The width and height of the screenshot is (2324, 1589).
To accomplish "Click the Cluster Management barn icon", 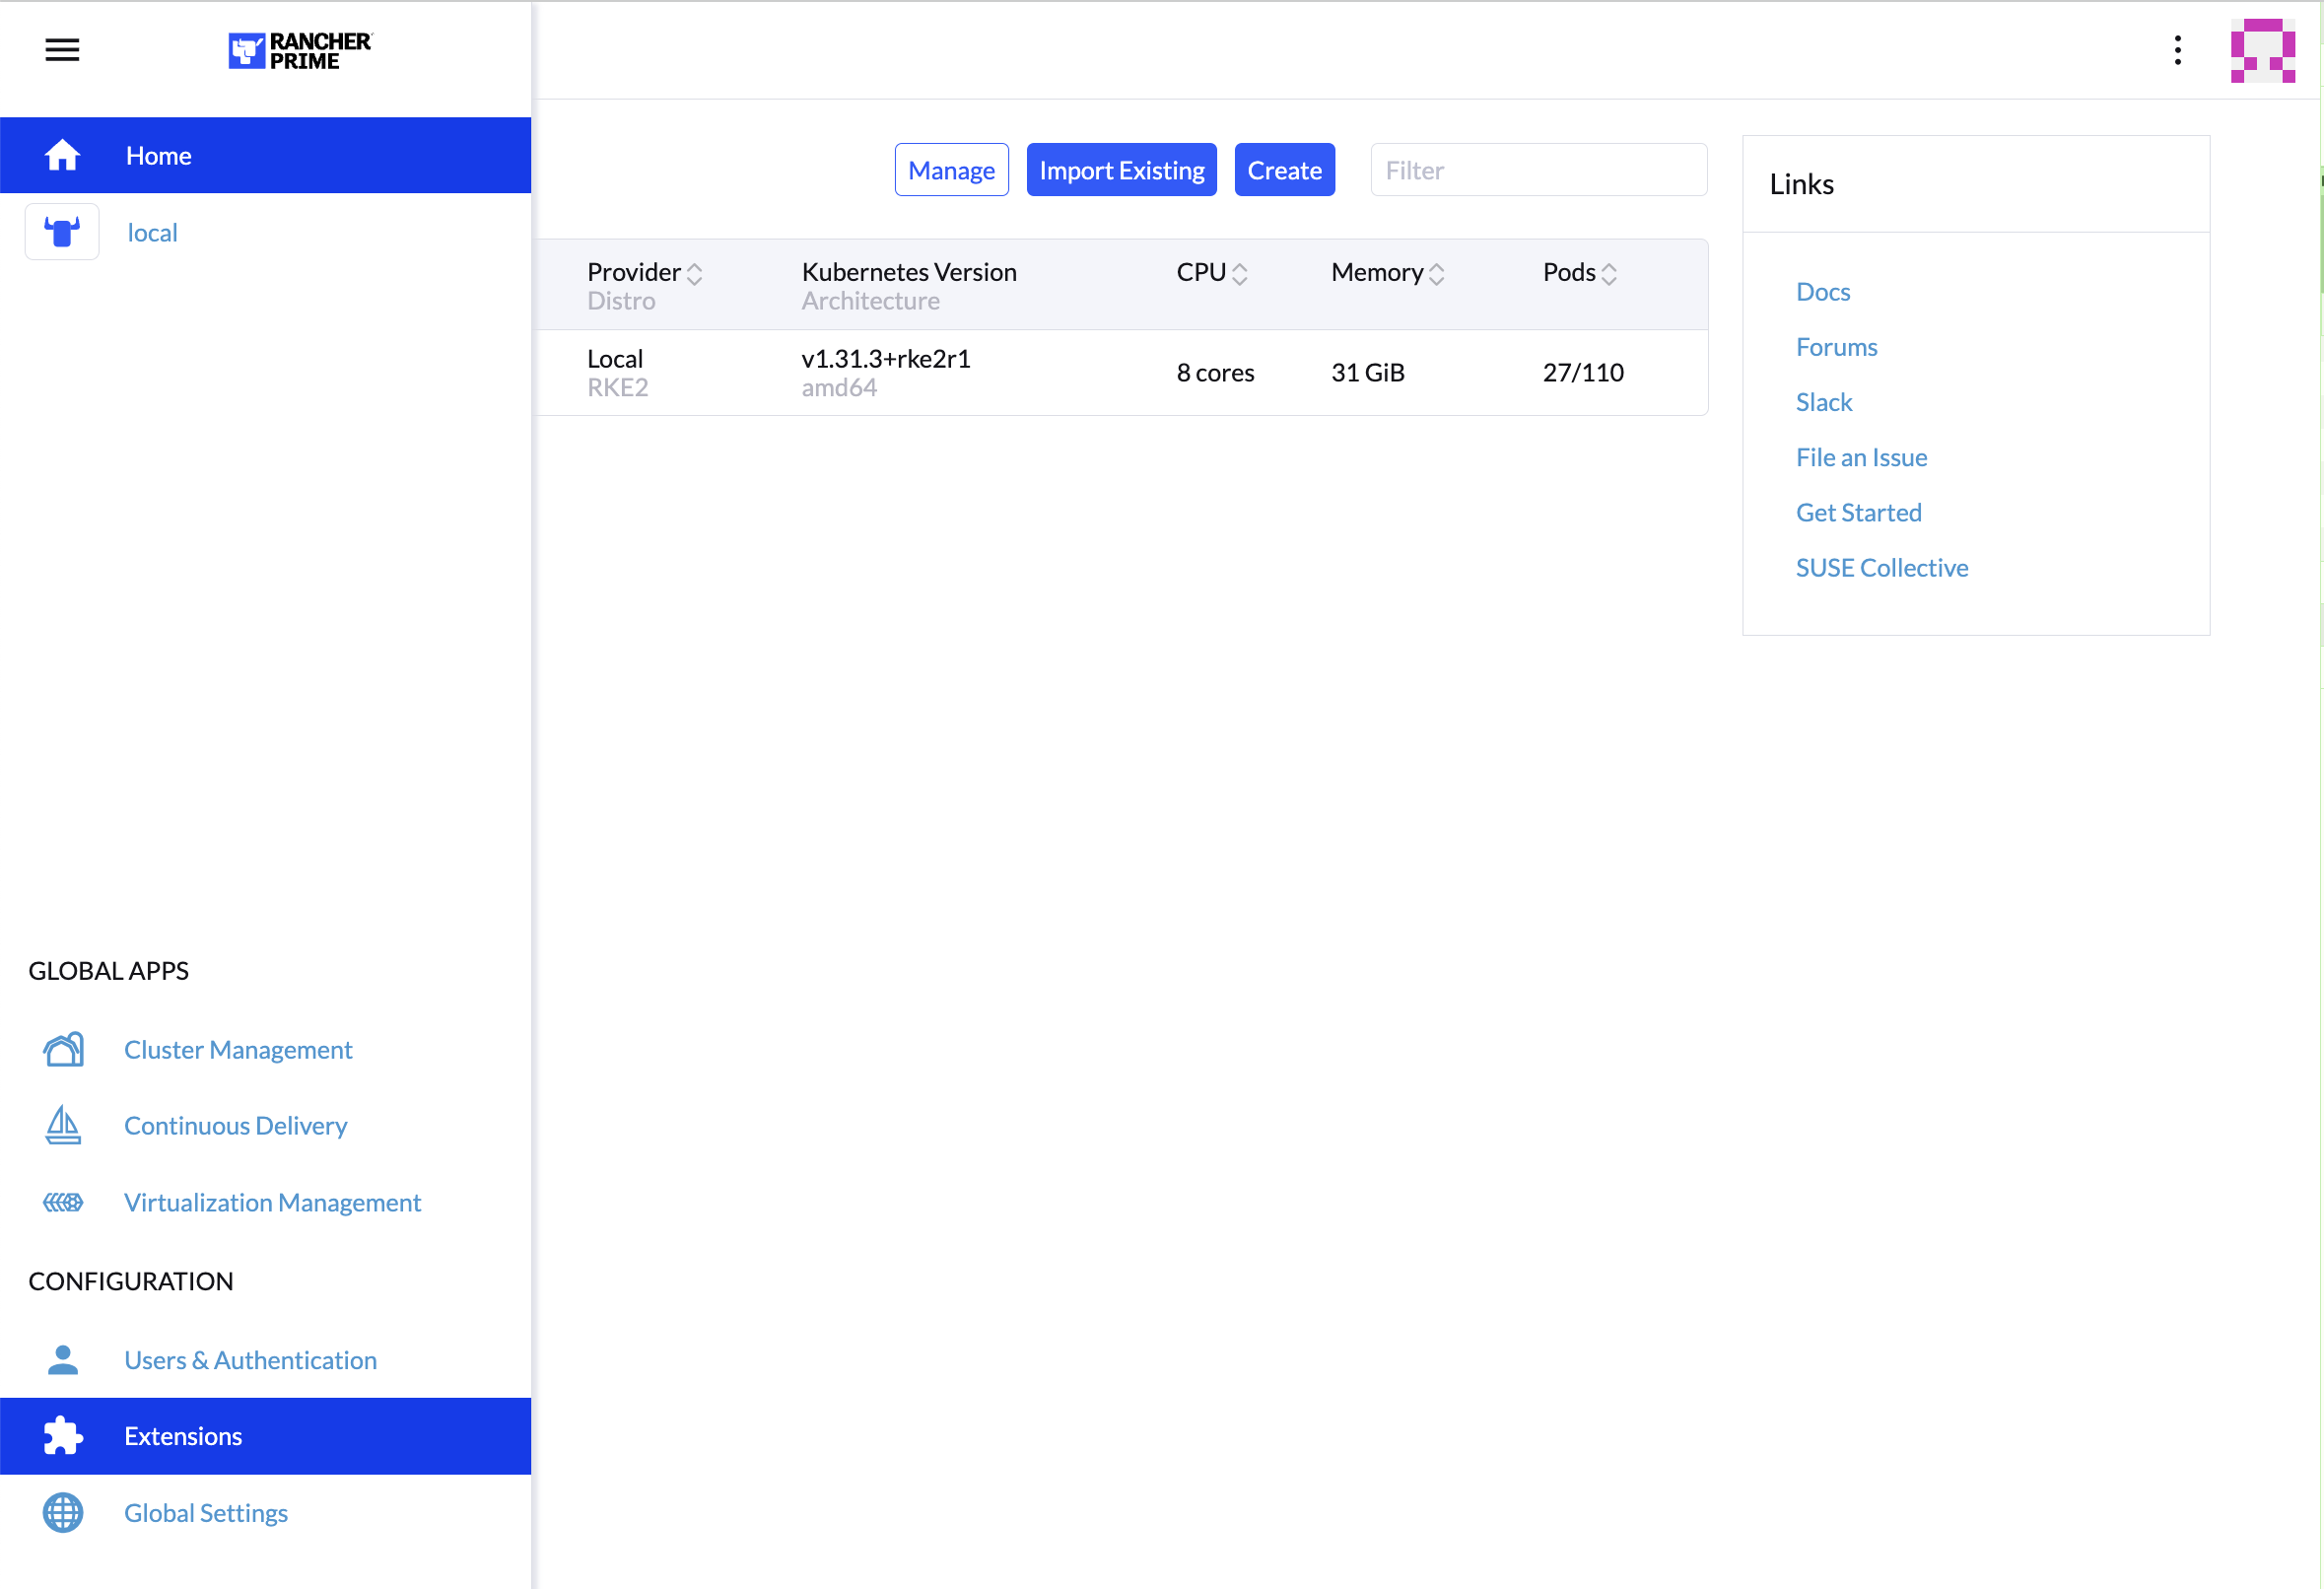I will point(63,1050).
